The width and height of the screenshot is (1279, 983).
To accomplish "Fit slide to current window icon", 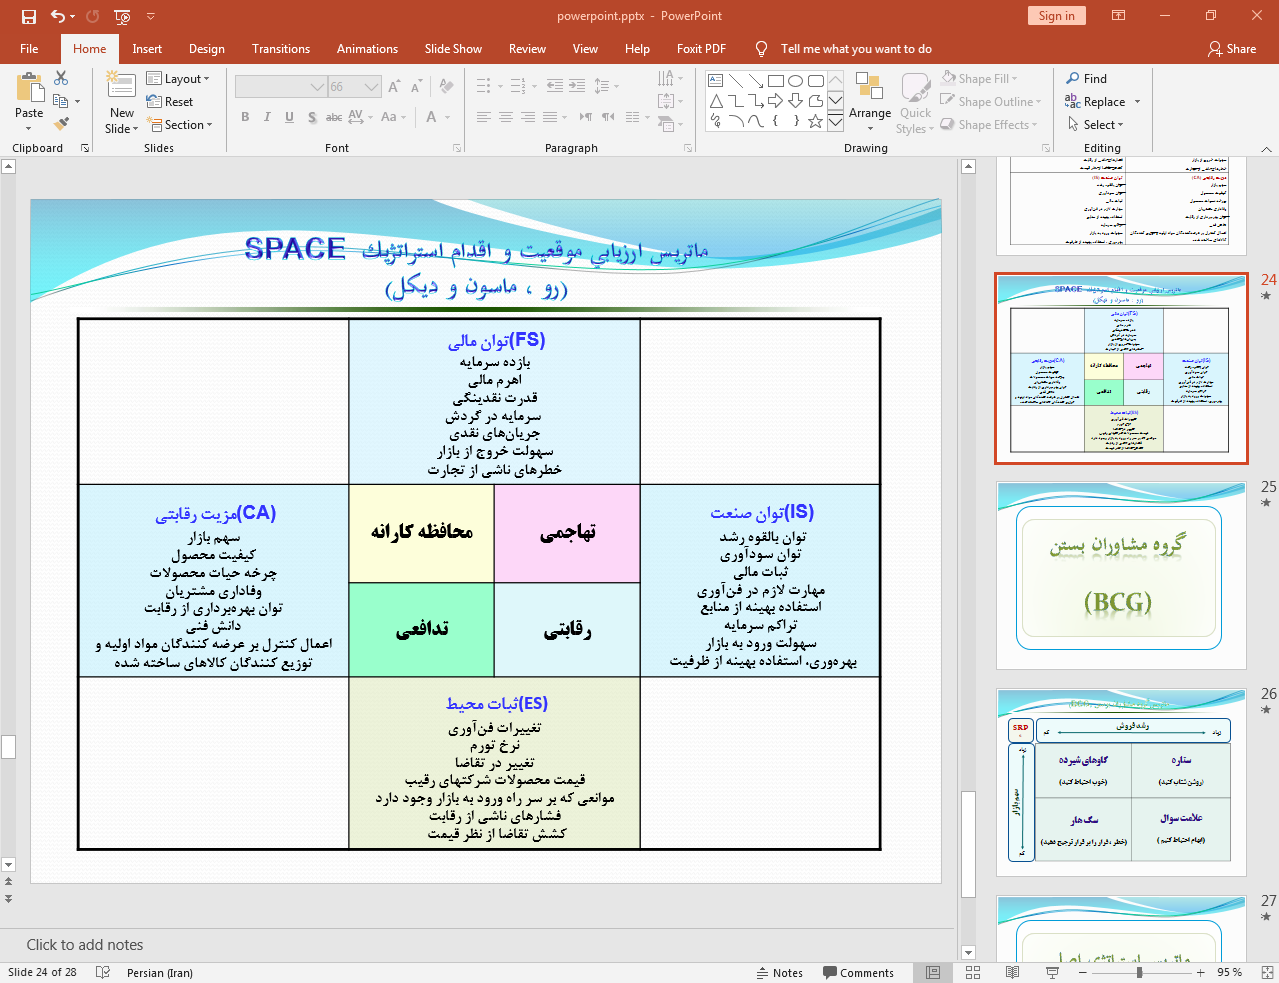I will click(1267, 972).
